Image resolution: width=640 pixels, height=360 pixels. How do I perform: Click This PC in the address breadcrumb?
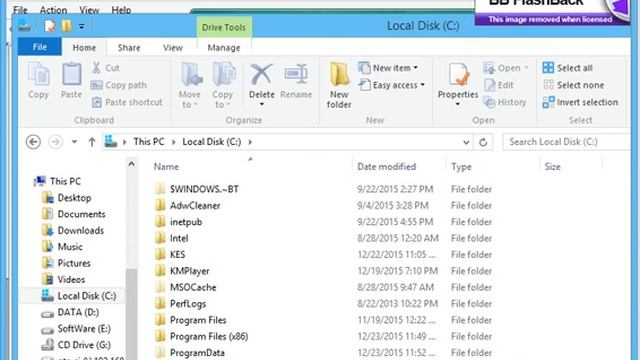[149, 142]
